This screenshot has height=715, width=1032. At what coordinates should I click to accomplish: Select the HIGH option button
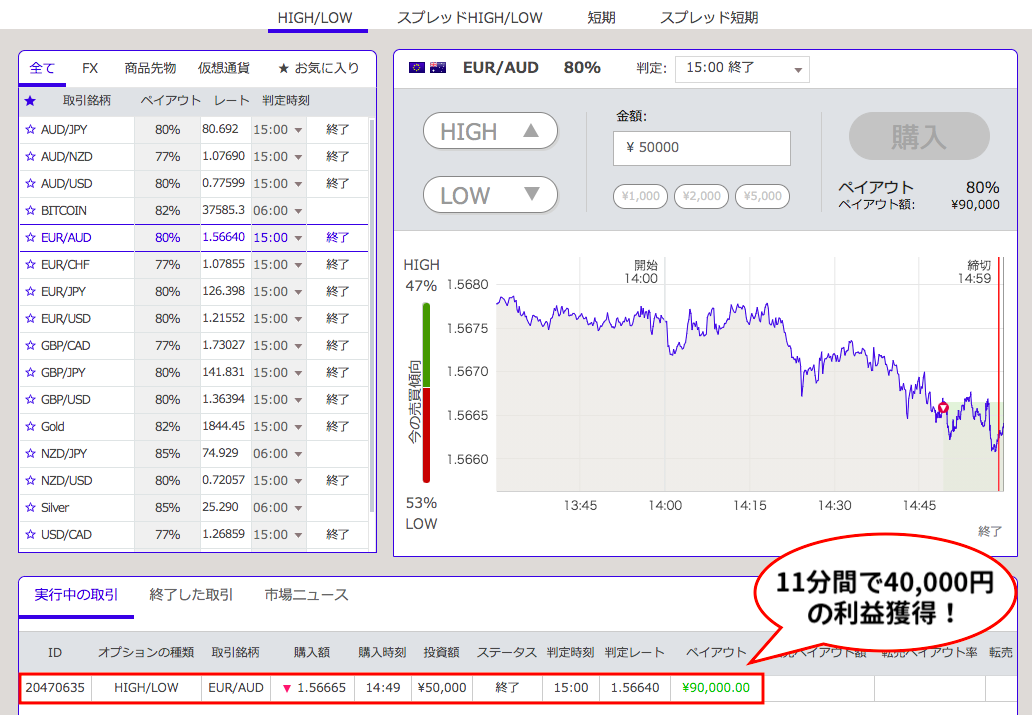click(x=489, y=131)
